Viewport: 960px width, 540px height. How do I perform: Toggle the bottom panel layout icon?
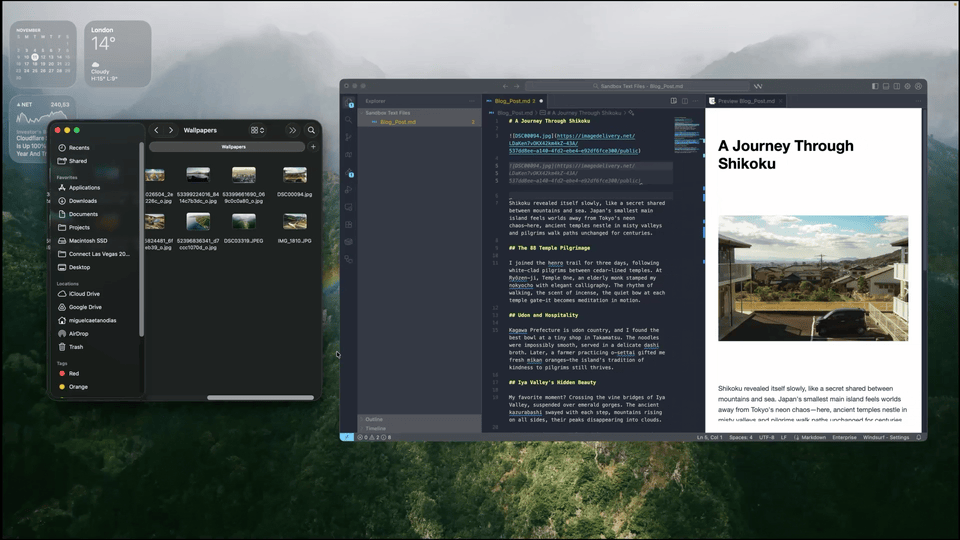[886, 86]
